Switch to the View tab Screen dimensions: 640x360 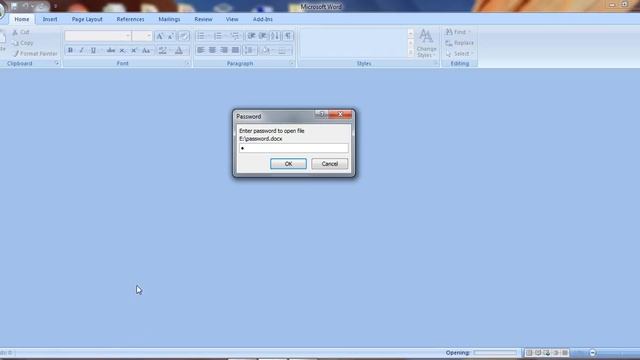pyautogui.click(x=232, y=19)
